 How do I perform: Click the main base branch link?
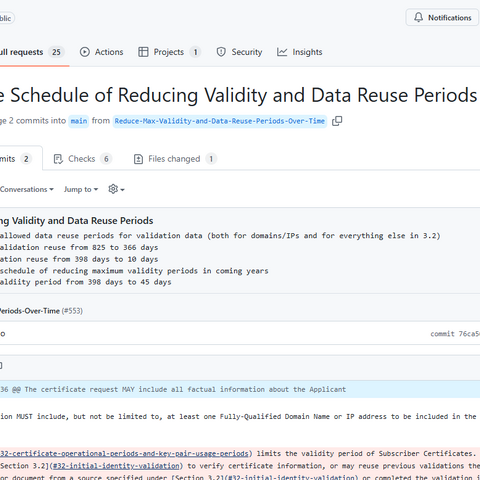[79, 121]
